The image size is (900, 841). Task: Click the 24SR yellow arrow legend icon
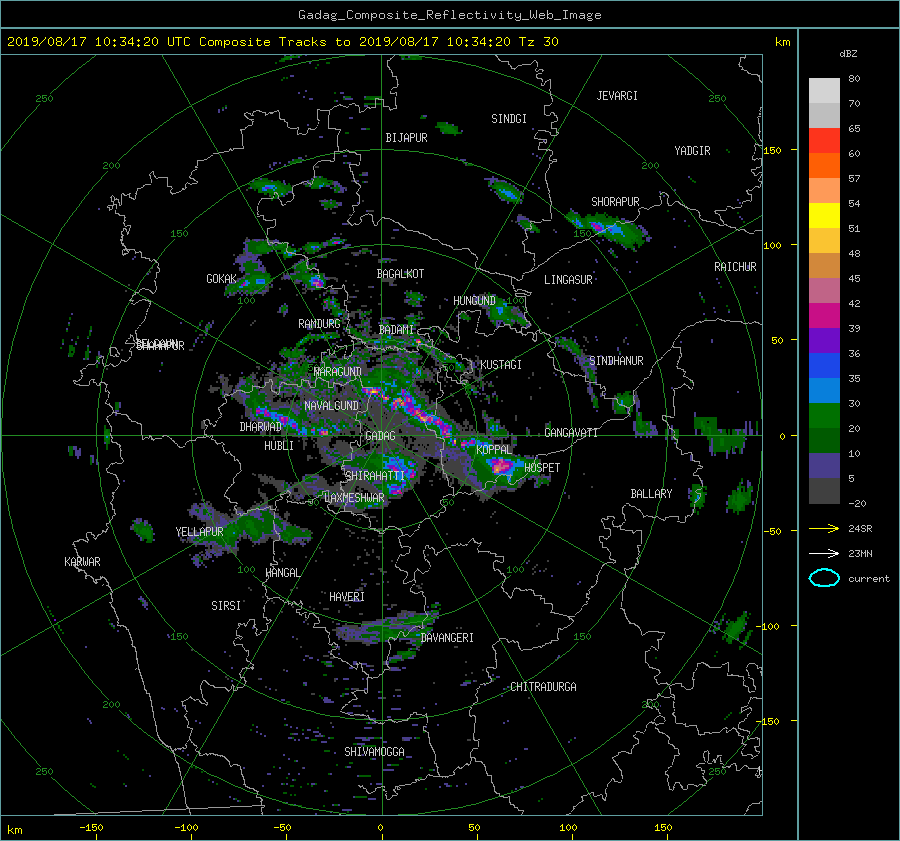coord(824,529)
